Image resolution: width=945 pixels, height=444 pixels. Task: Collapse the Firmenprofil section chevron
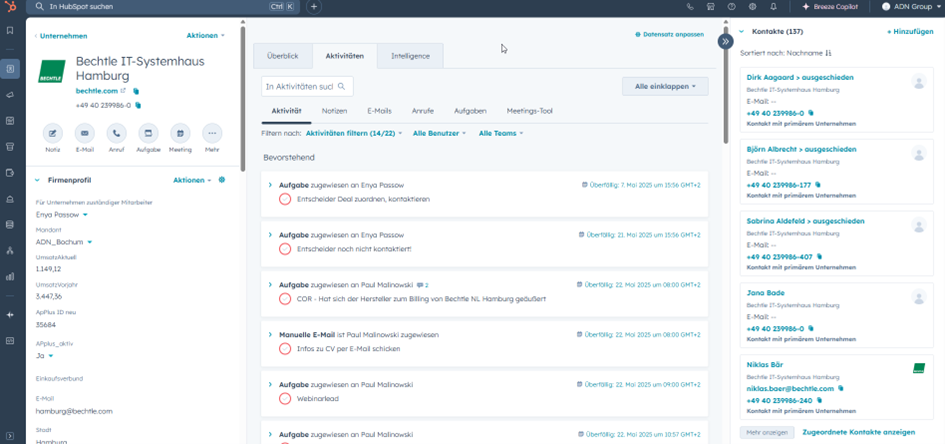point(37,180)
